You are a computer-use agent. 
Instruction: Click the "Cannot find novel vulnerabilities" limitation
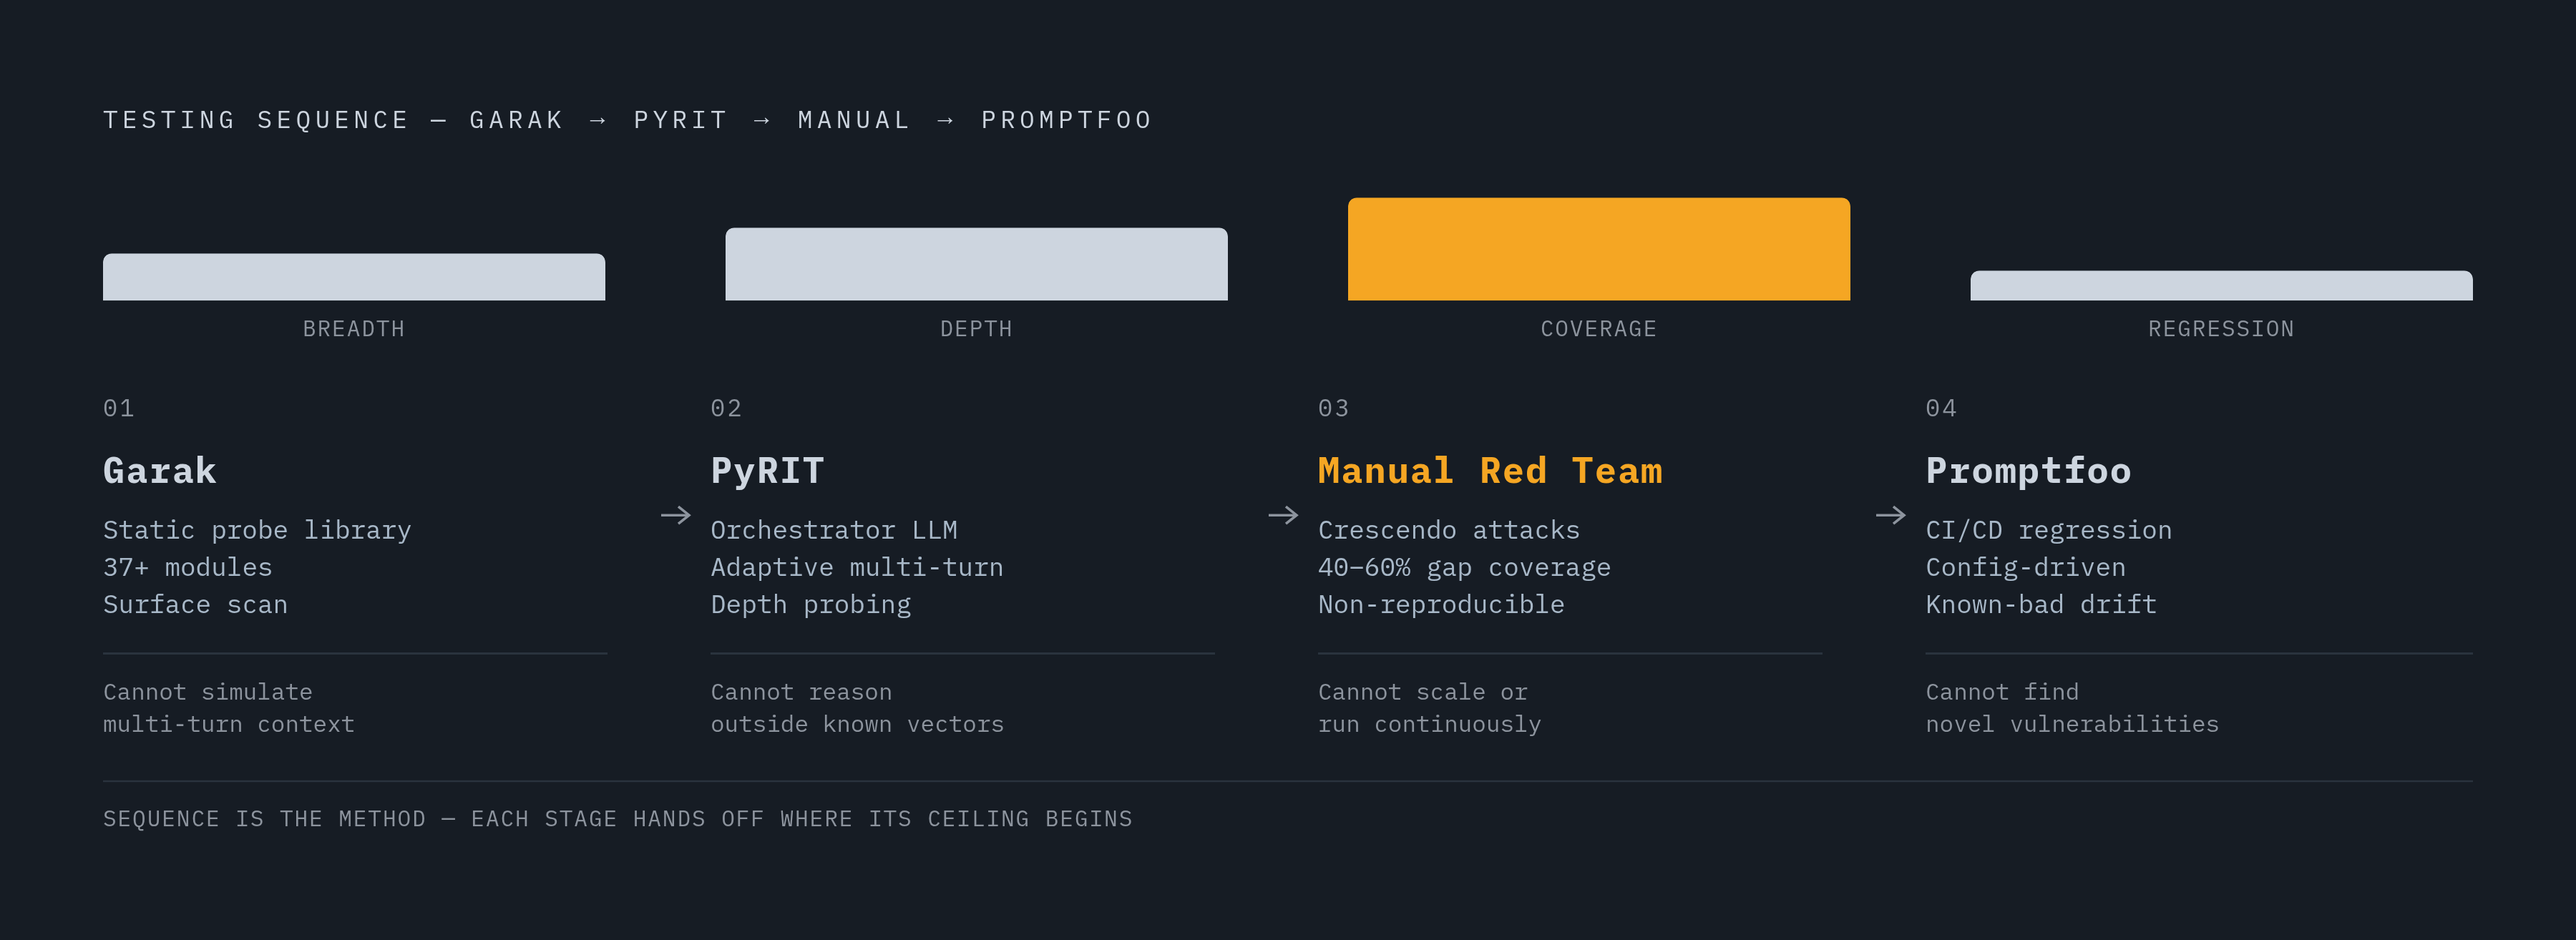(2072, 708)
